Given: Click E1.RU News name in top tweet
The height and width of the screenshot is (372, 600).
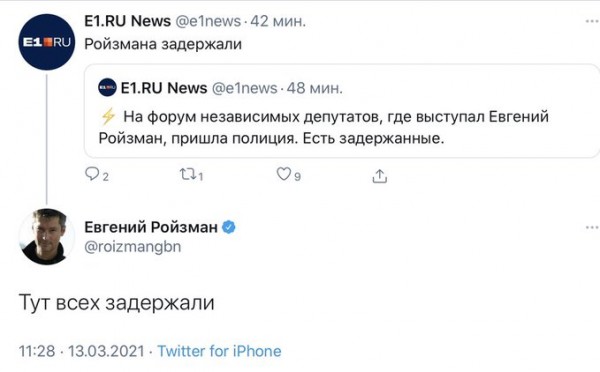Looking at the screenshot, I should click(x=127, y=21).
